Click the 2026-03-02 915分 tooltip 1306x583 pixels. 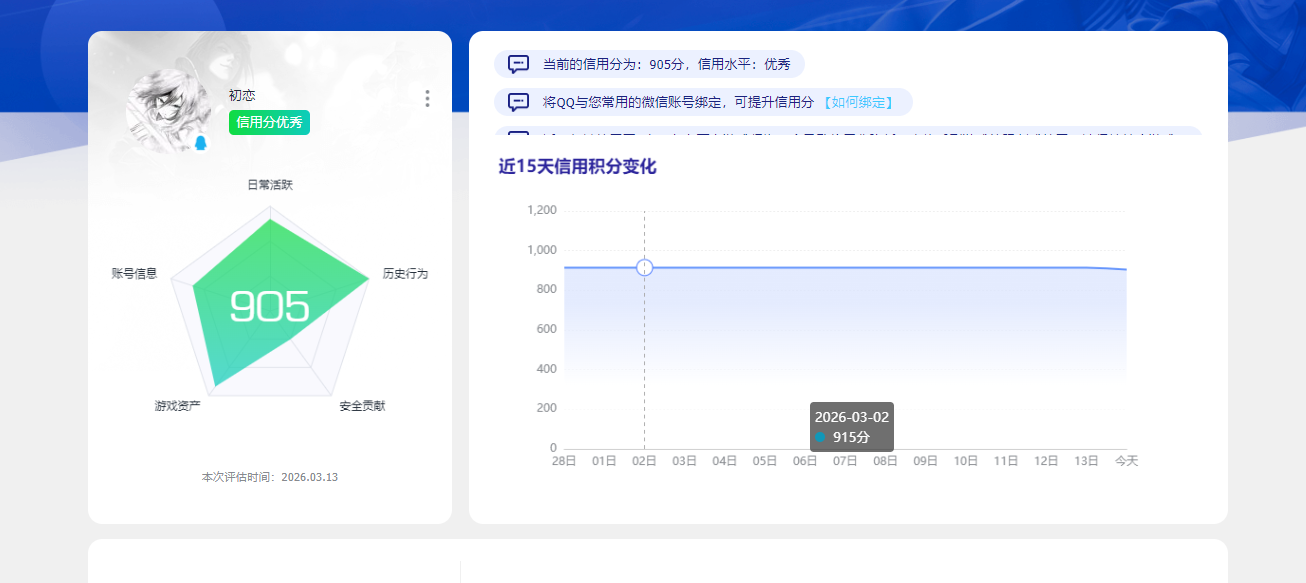point(852,426)
